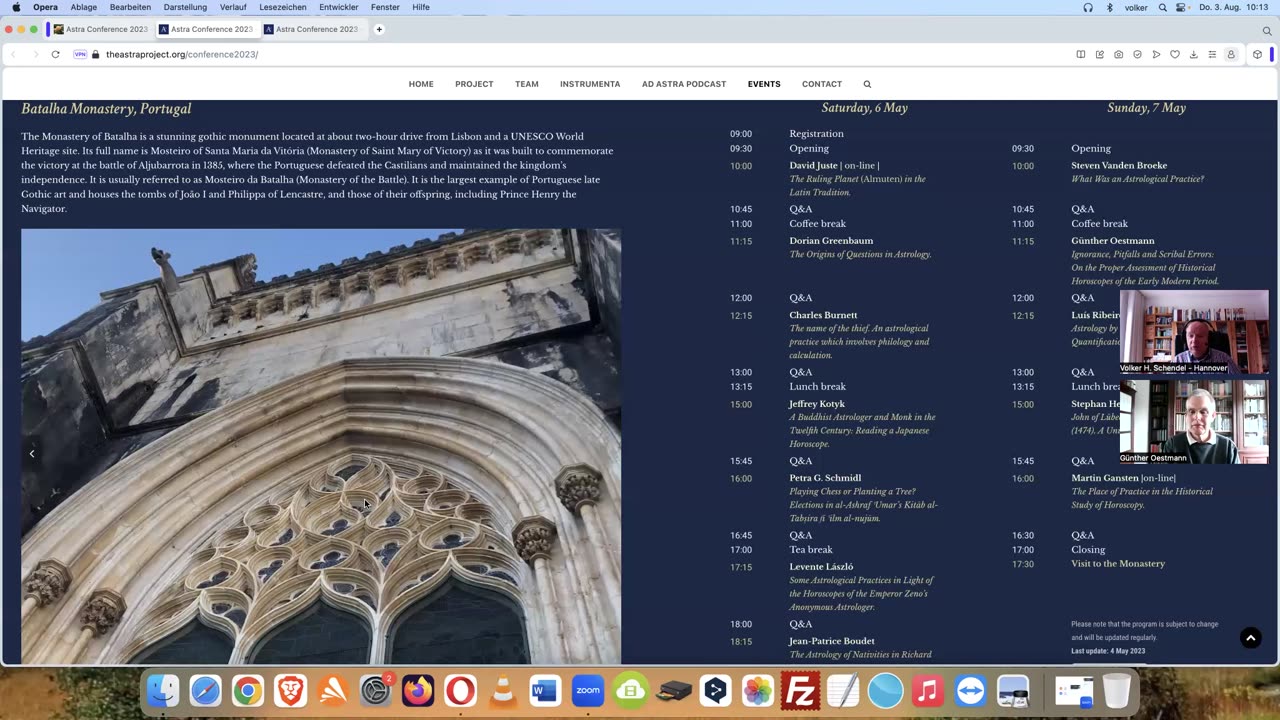Open EVENTS in site navigation

pyautogui.click(x=764, y=84)
